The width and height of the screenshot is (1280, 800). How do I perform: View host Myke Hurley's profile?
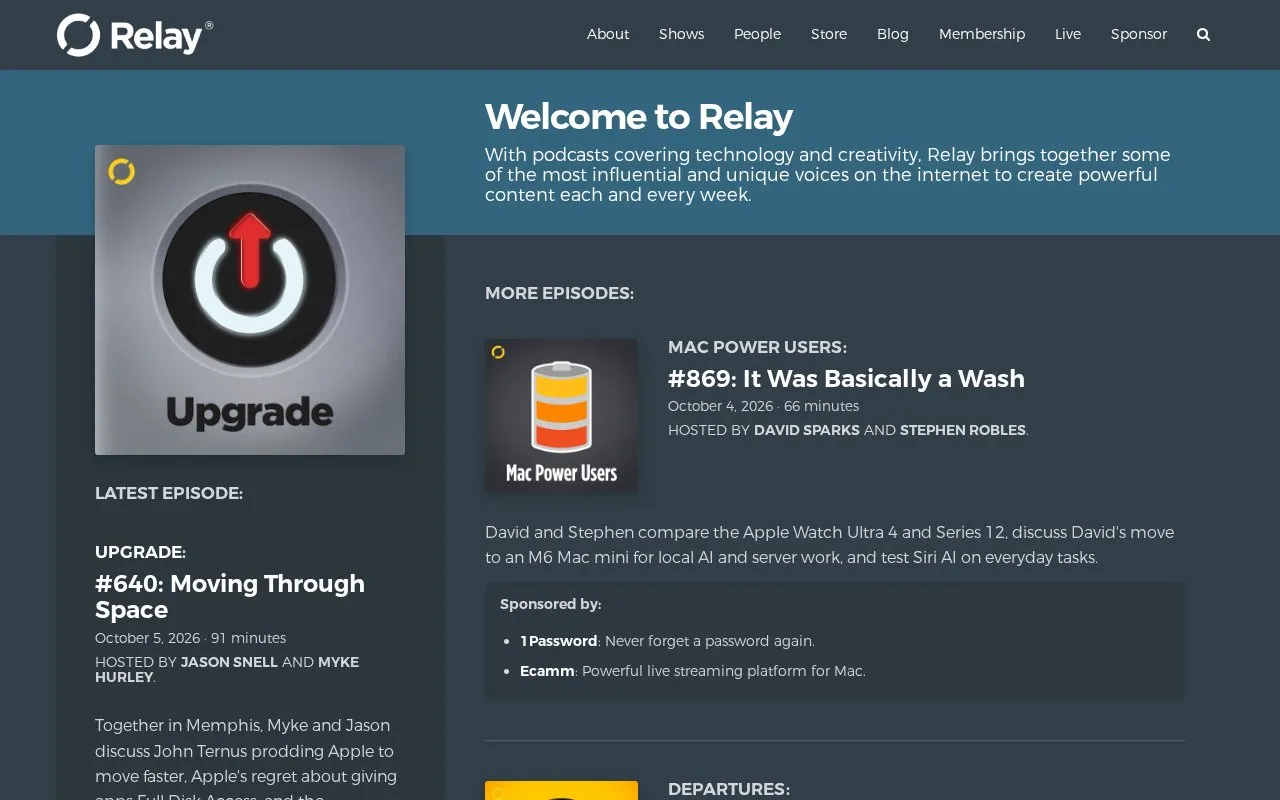point(227,670)
